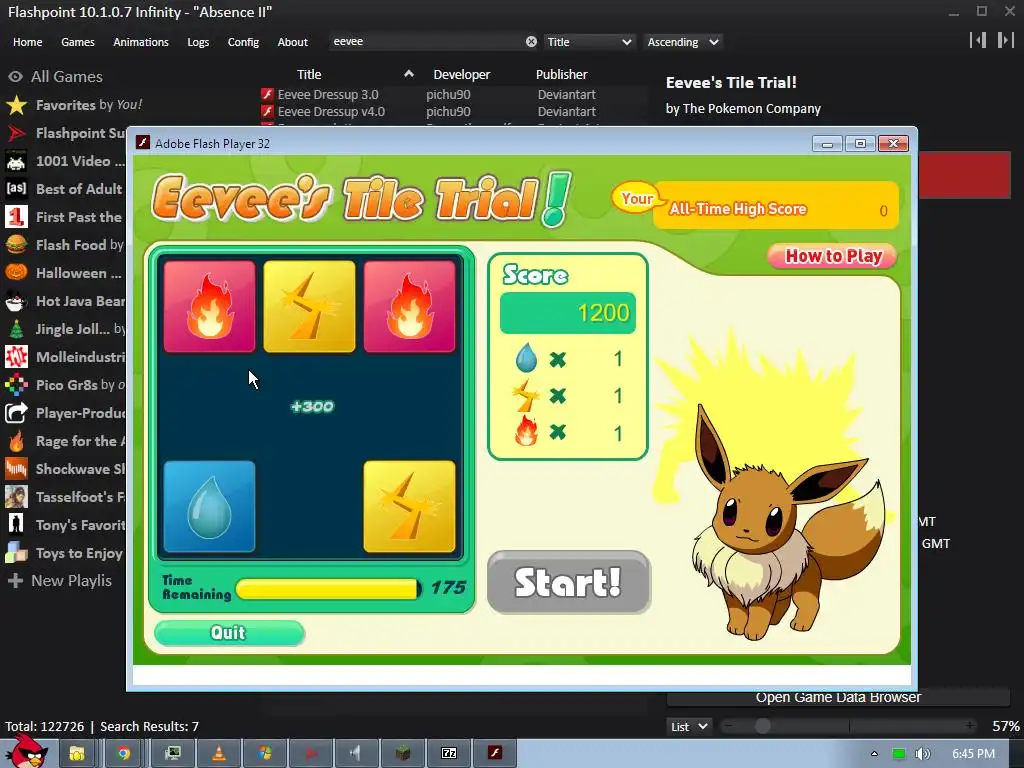1024x768 pixels.
Task: Open the About tab
Action: (293, 42)
